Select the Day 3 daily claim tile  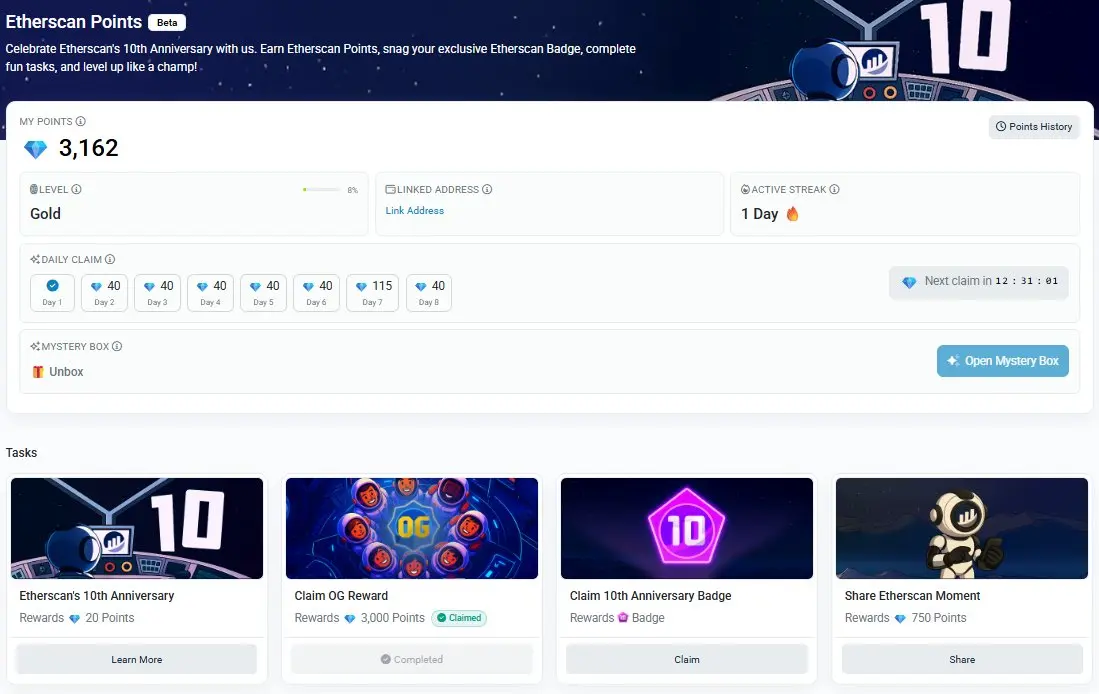158,292
